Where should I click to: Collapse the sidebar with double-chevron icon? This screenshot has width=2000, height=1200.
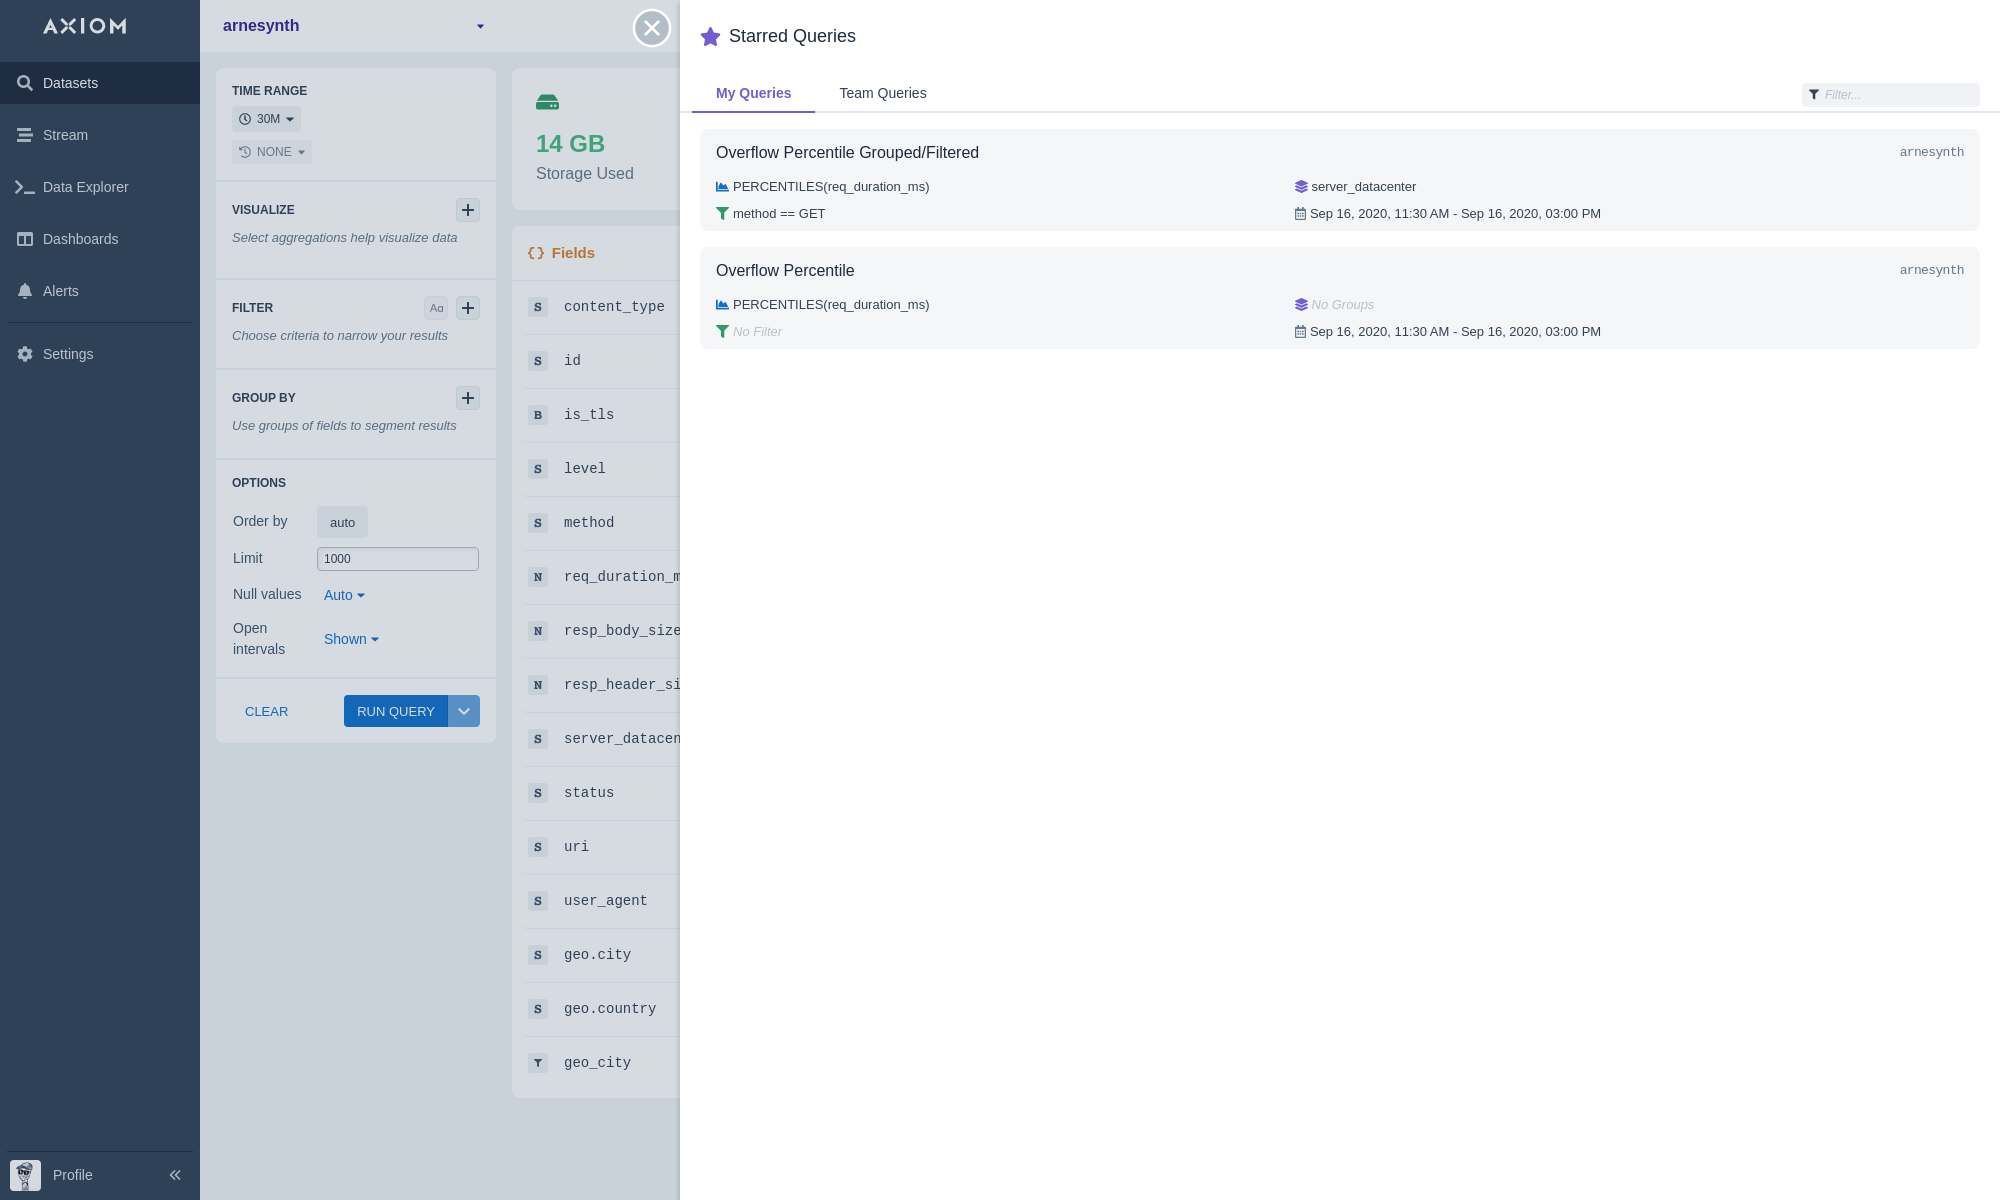point(175,1175)
